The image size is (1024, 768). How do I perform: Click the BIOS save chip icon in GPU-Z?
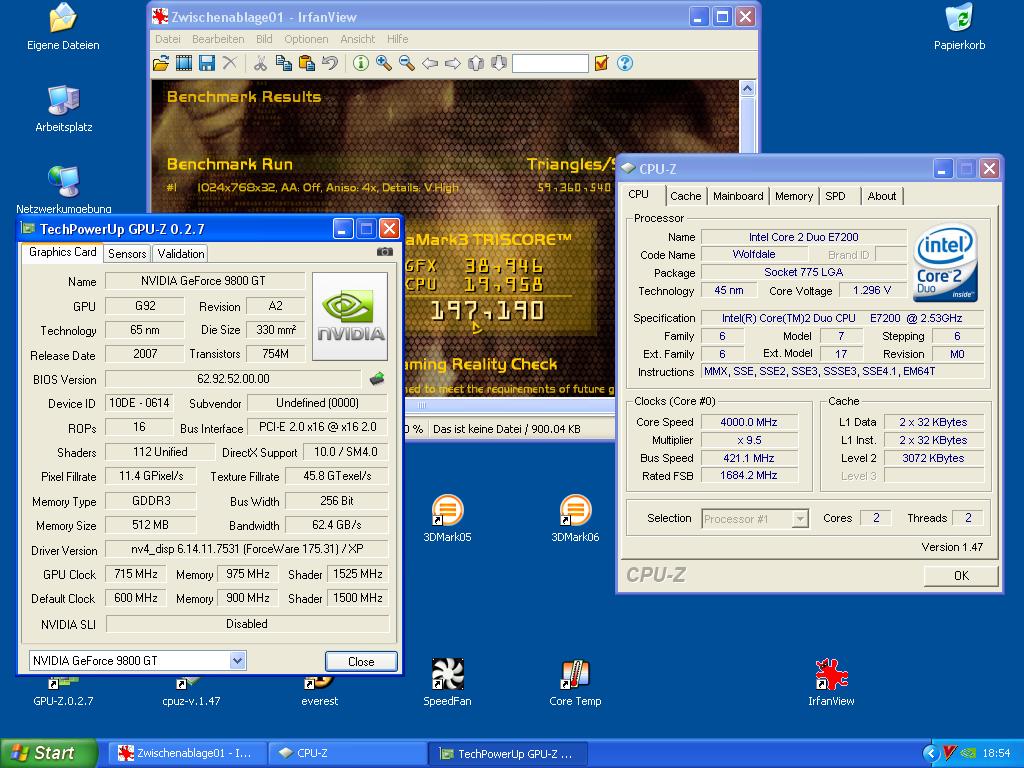tap(377, 379)
